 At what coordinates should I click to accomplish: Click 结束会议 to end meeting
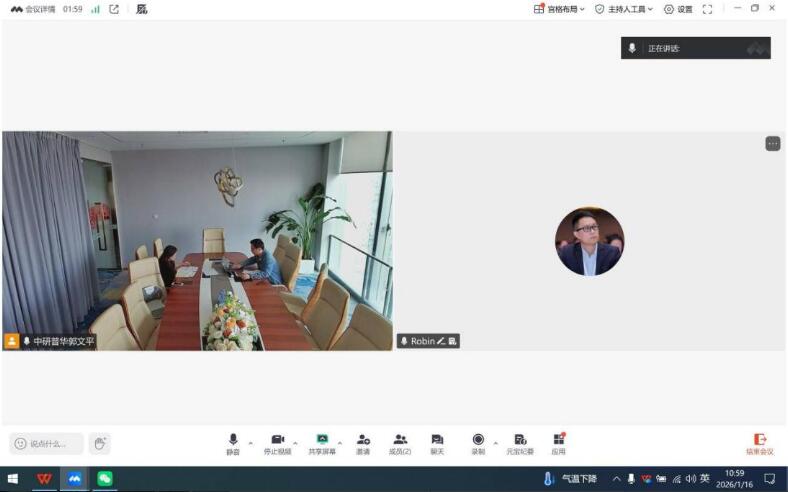coord(760,443)
